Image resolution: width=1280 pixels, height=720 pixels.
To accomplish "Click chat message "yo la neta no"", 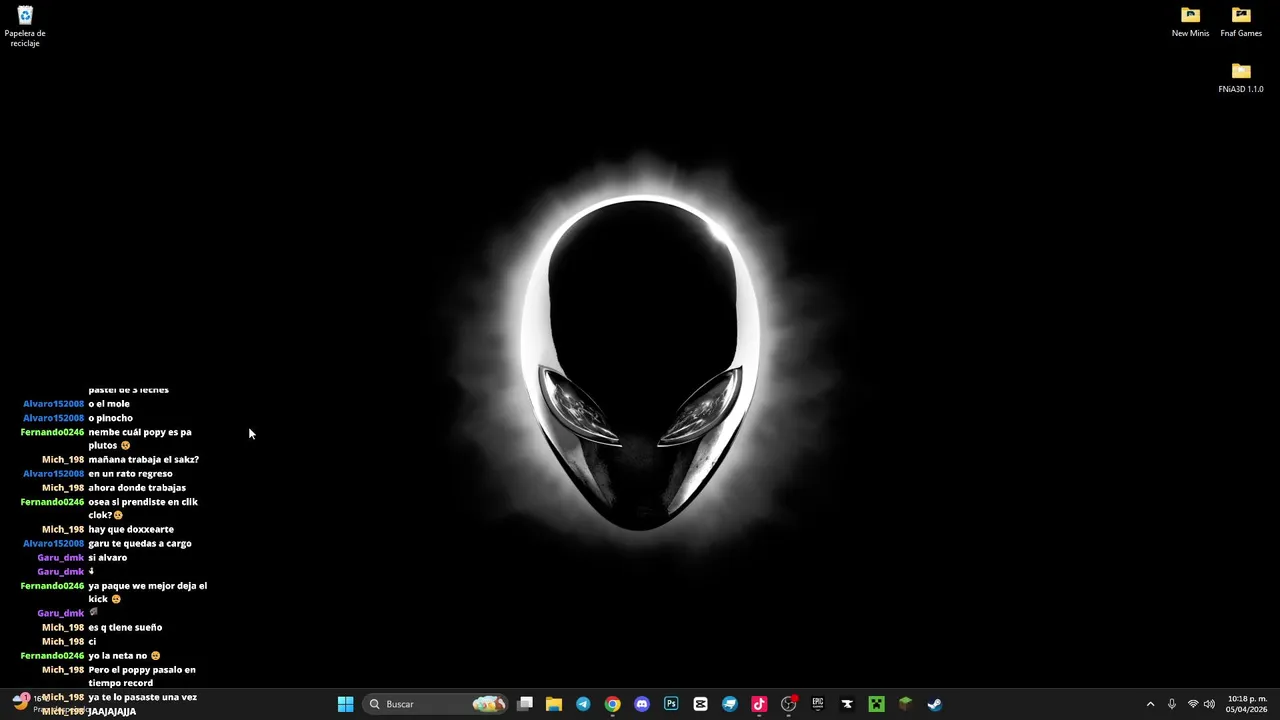I will pyautogui.click(x=118, y=656).
